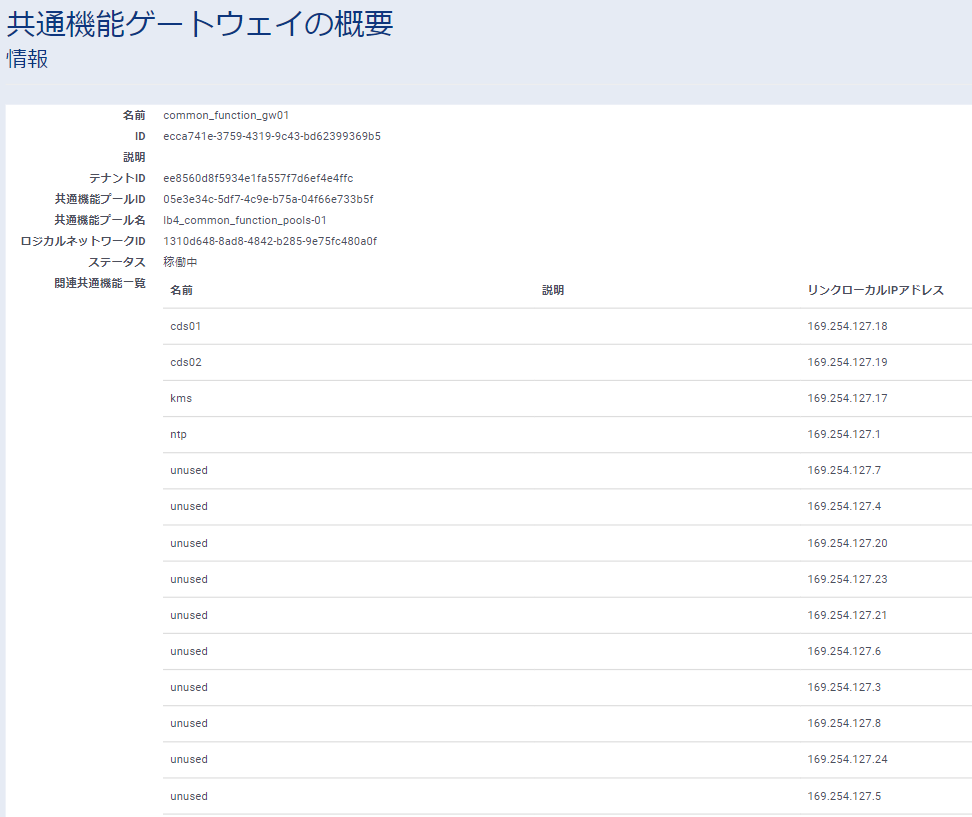Click the IP address 169.254.127.18
This screenshot has width=972, height=817.
pos(847,326)
